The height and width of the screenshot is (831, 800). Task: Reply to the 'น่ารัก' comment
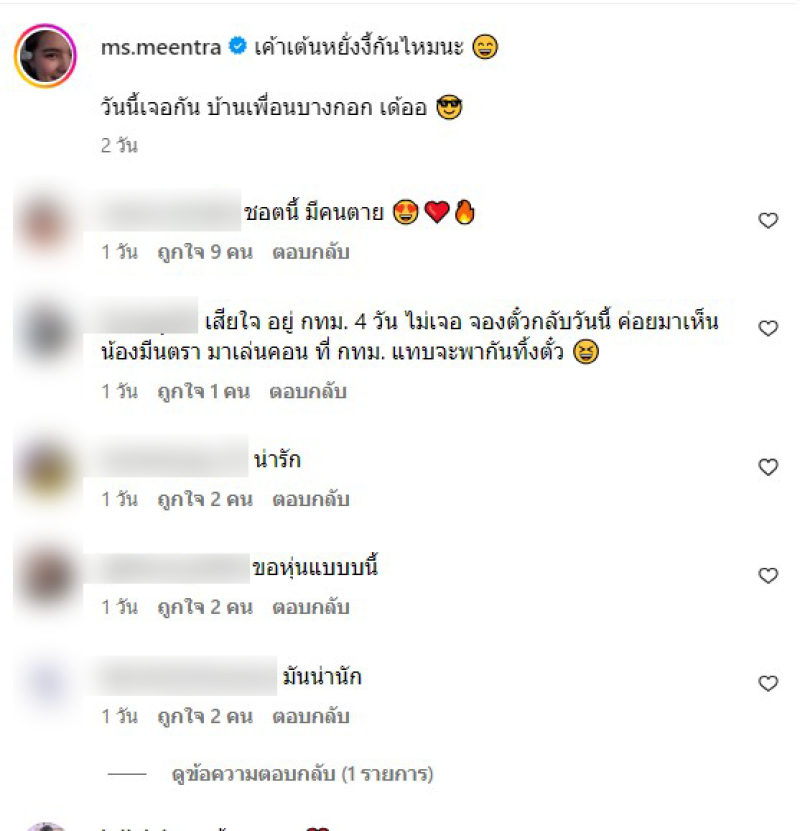coord(310,499)
